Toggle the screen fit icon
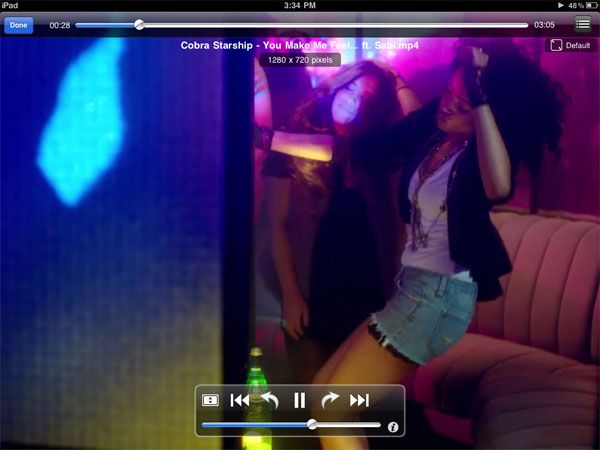 (x=210, y=400)
